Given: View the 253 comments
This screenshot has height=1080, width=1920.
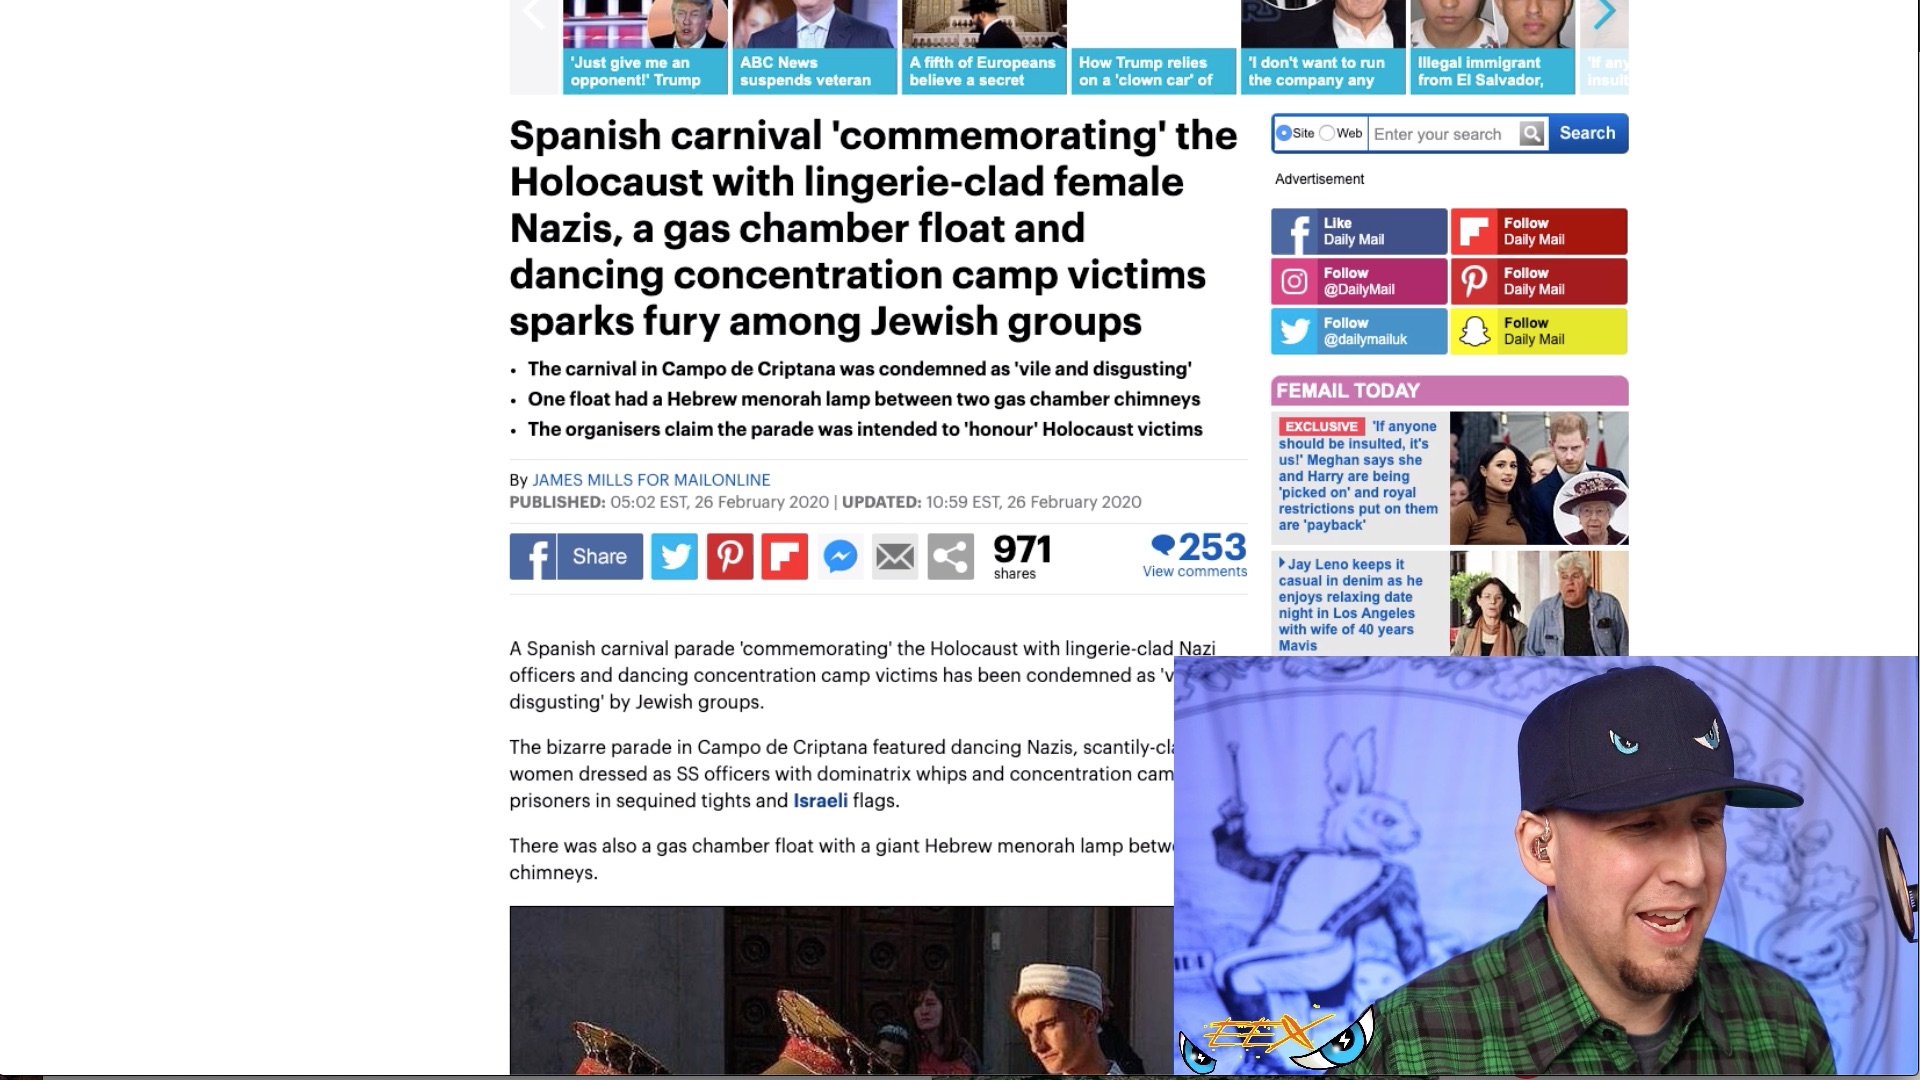Looking at the screenshot, I should point(1195,555).
